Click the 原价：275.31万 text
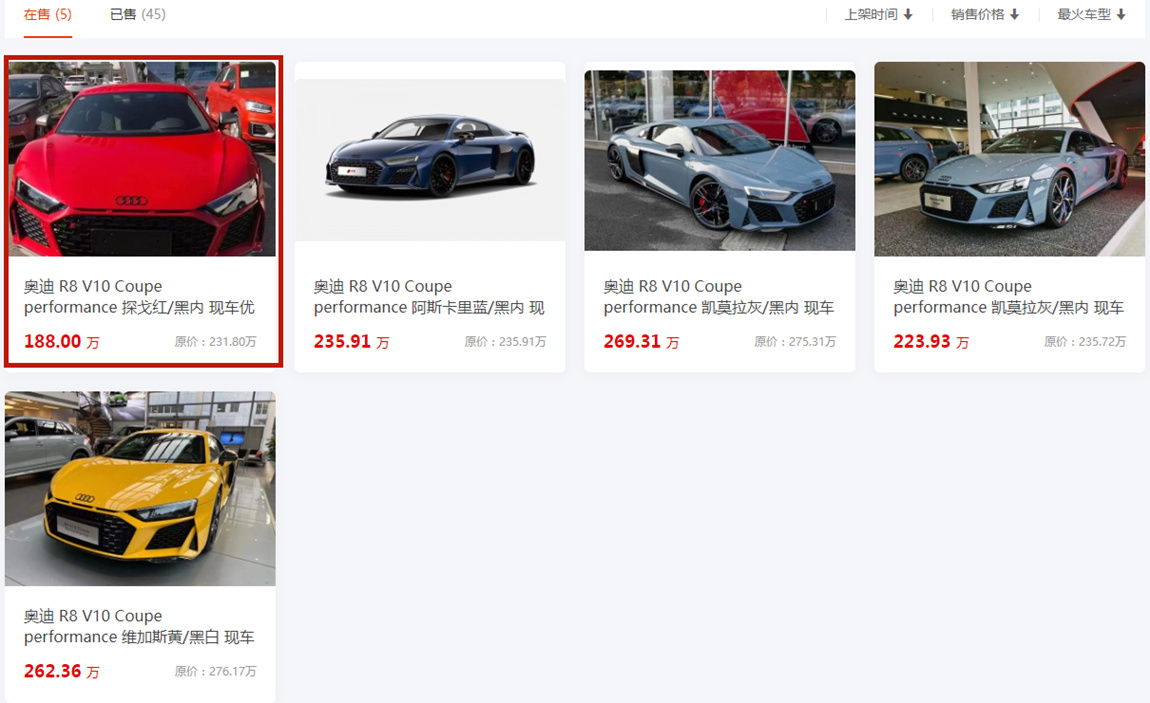 [795, 342]
